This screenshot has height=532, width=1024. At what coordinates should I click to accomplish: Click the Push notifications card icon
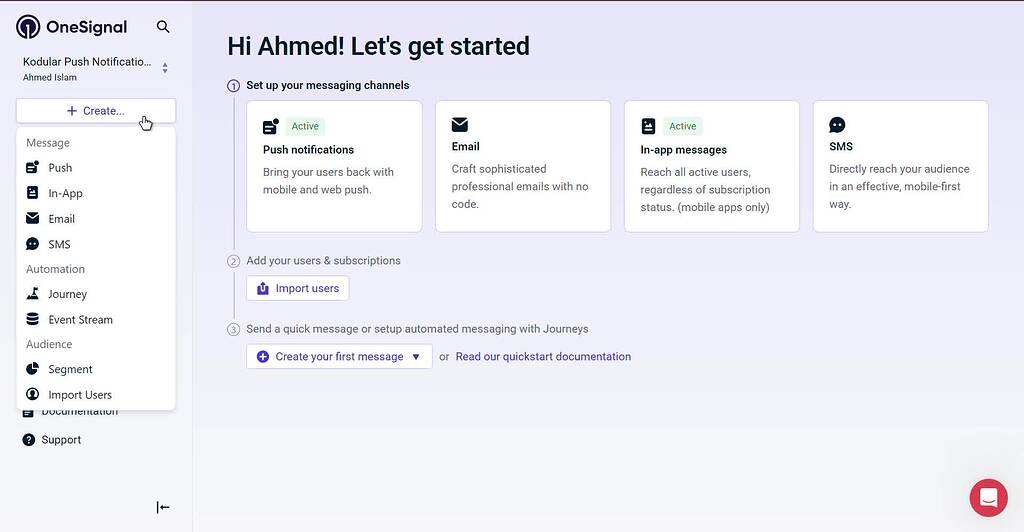point(271,126)
